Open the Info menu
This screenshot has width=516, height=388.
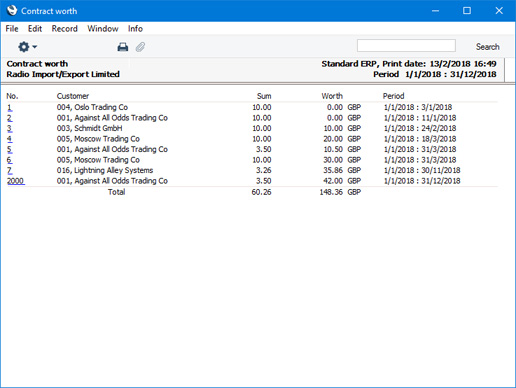(x=135, y=29)
